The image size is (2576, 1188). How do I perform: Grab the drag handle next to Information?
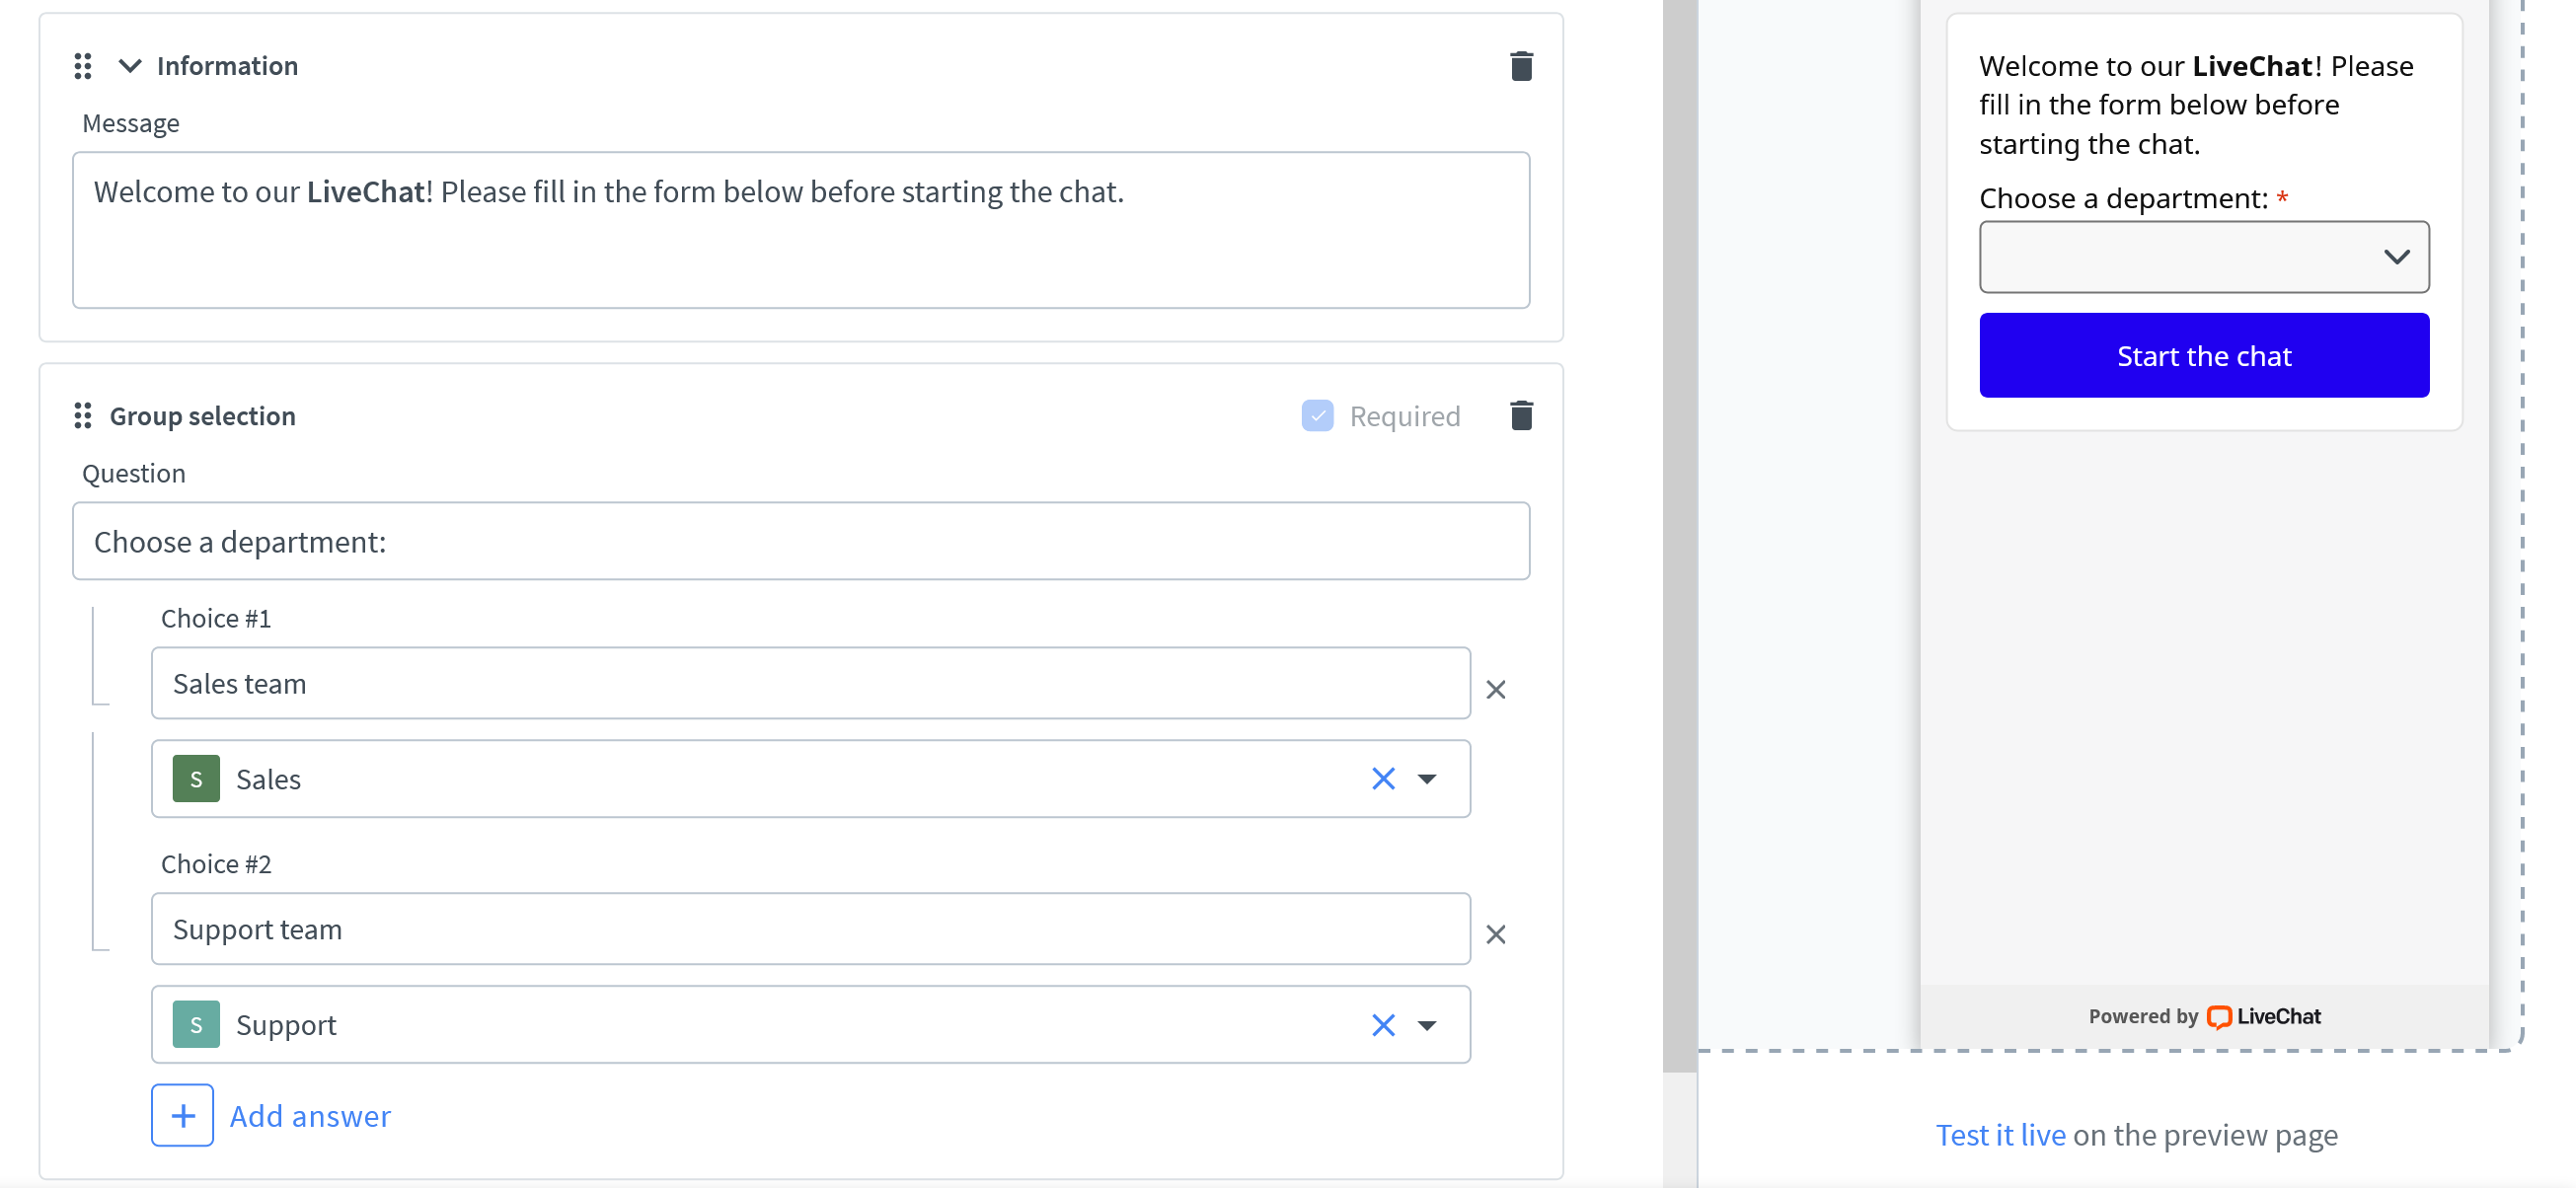point(82,66)
